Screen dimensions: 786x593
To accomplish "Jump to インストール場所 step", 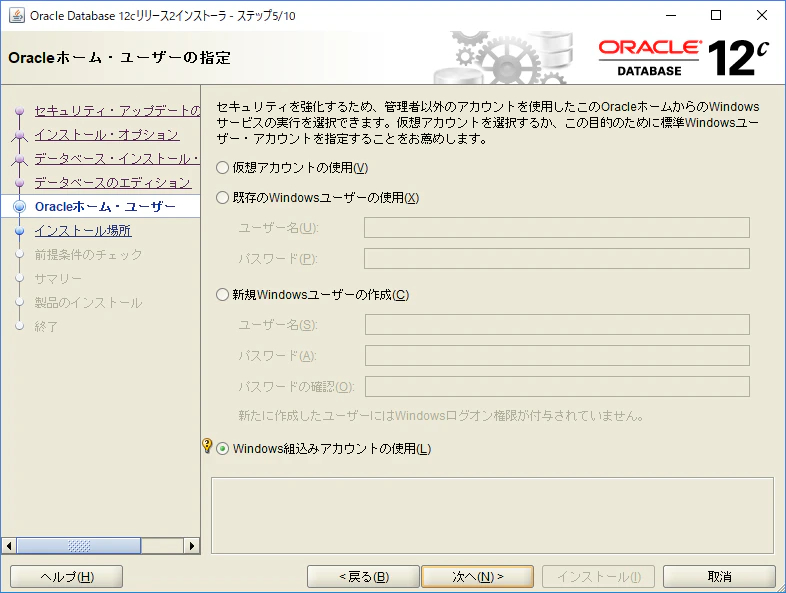I will (x=83, y=231).
